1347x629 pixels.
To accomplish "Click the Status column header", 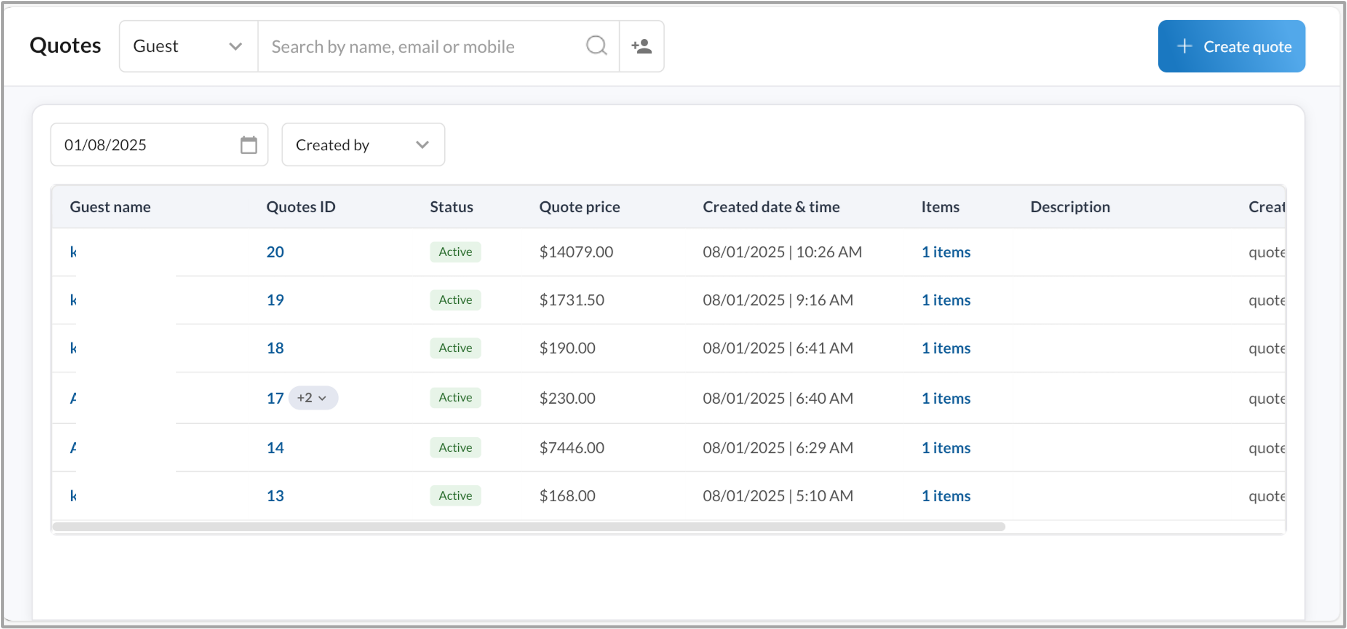I will click(452, 207).
